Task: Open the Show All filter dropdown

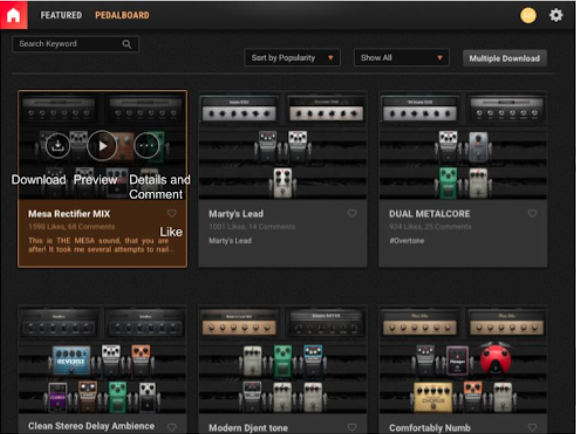Action: 402,58
